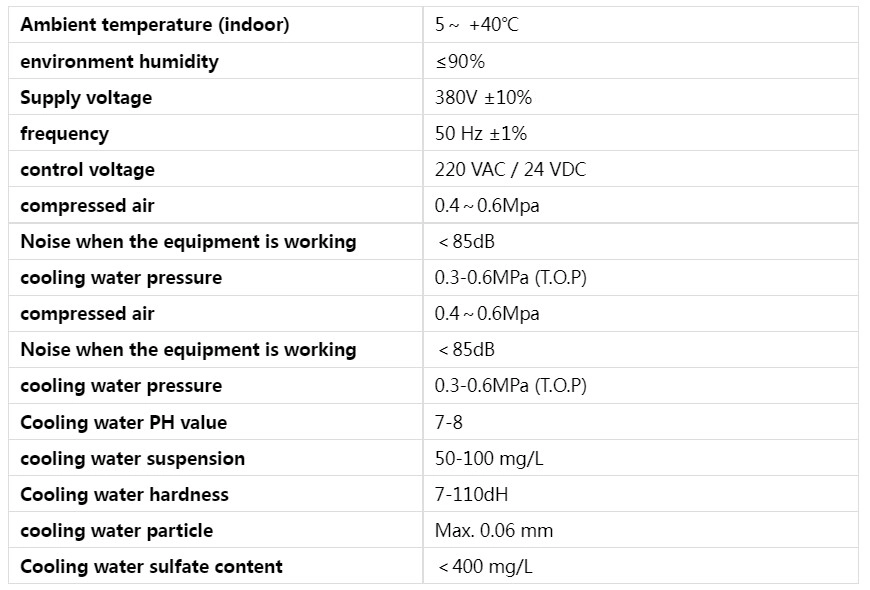This screenshot has height=590, width=870.
Task: Click the first cooling water pressure label
Action: pos(121,278)
